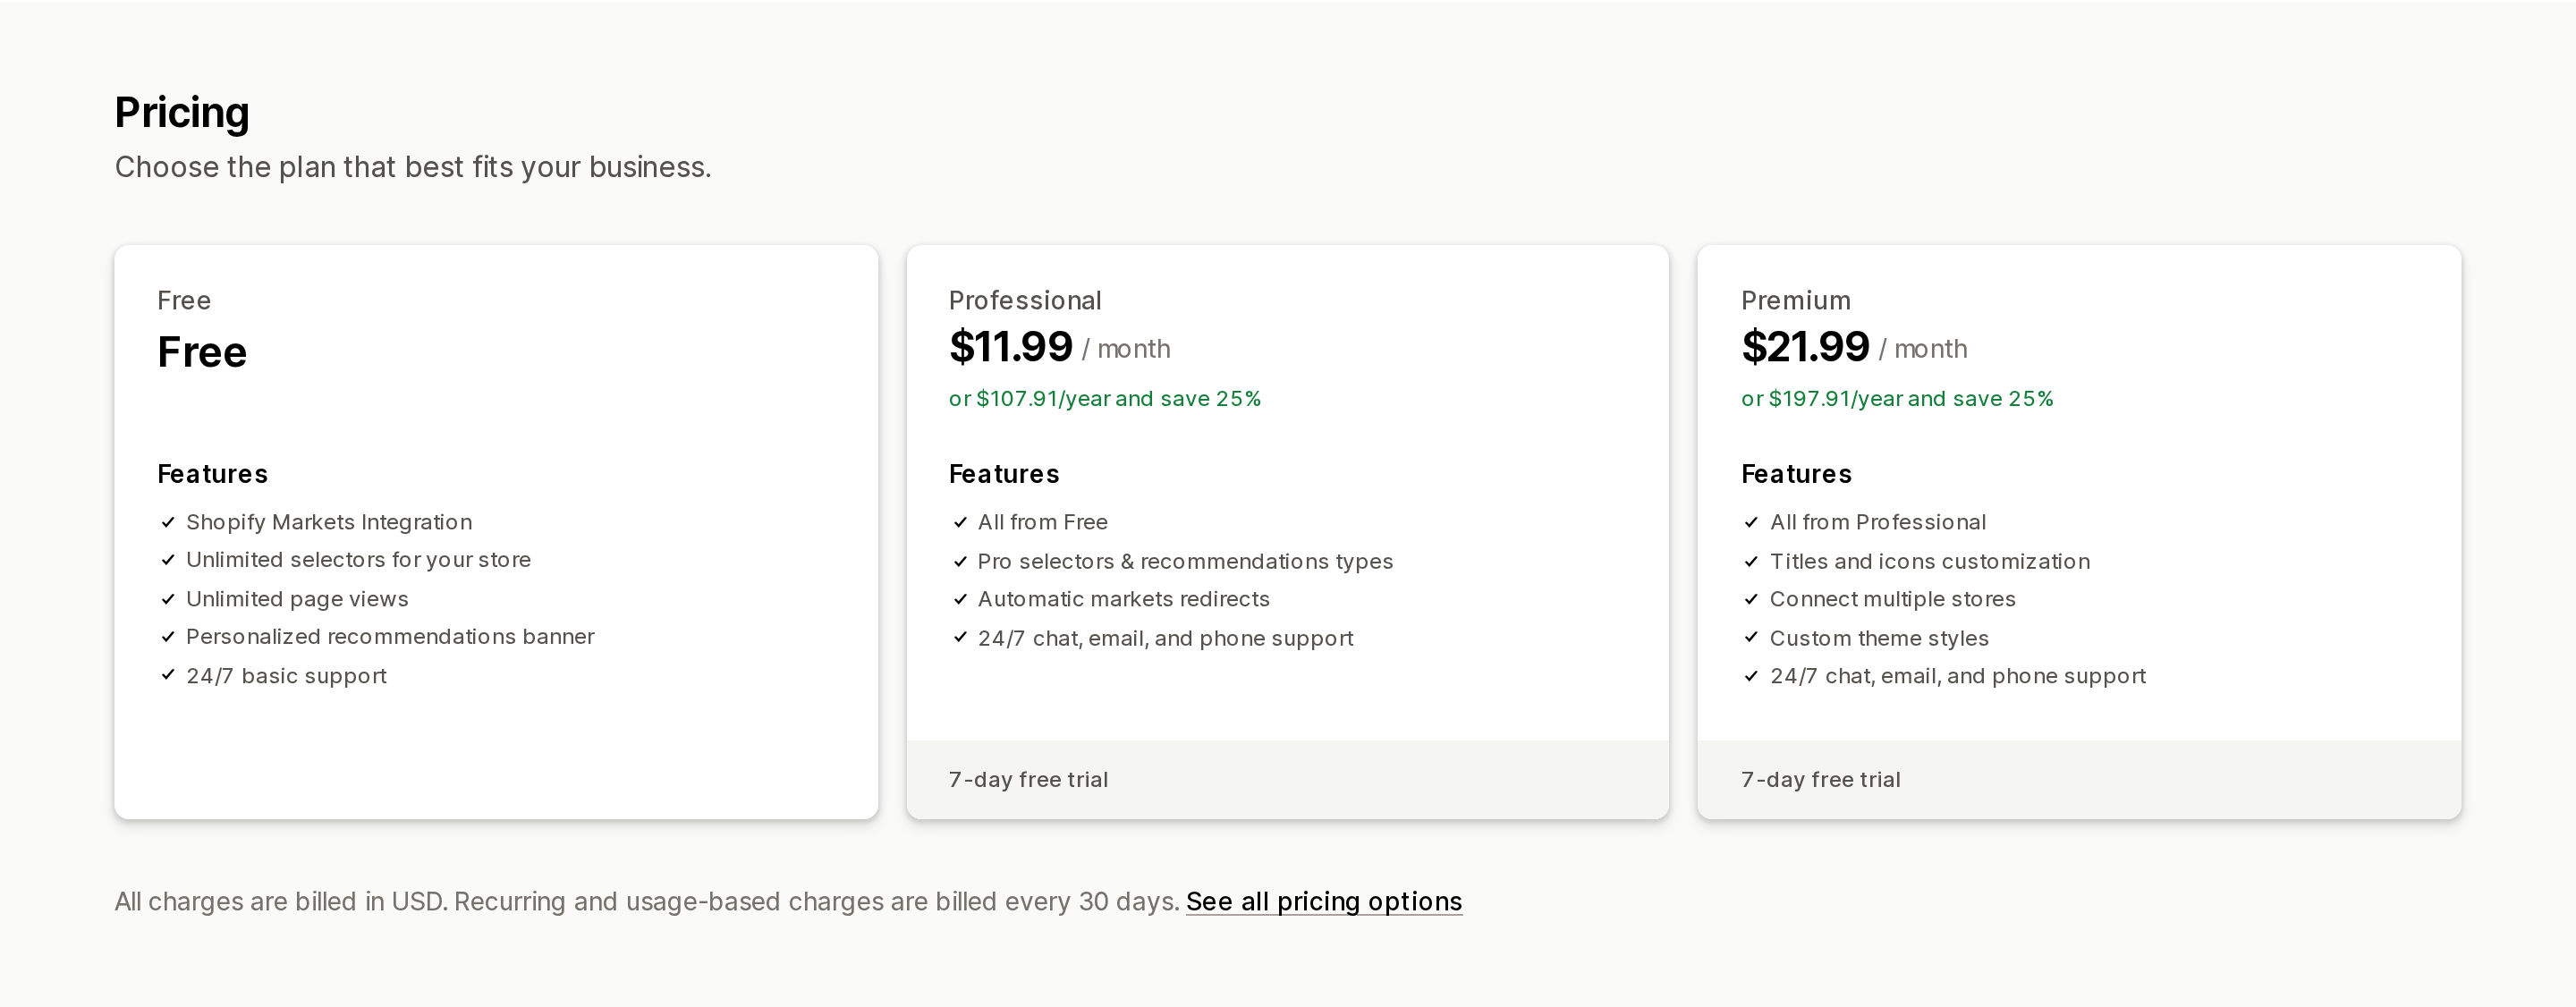2576x1007 pixels.
Task: Select the Premium plan $21.99 price
Action: 1805,347
